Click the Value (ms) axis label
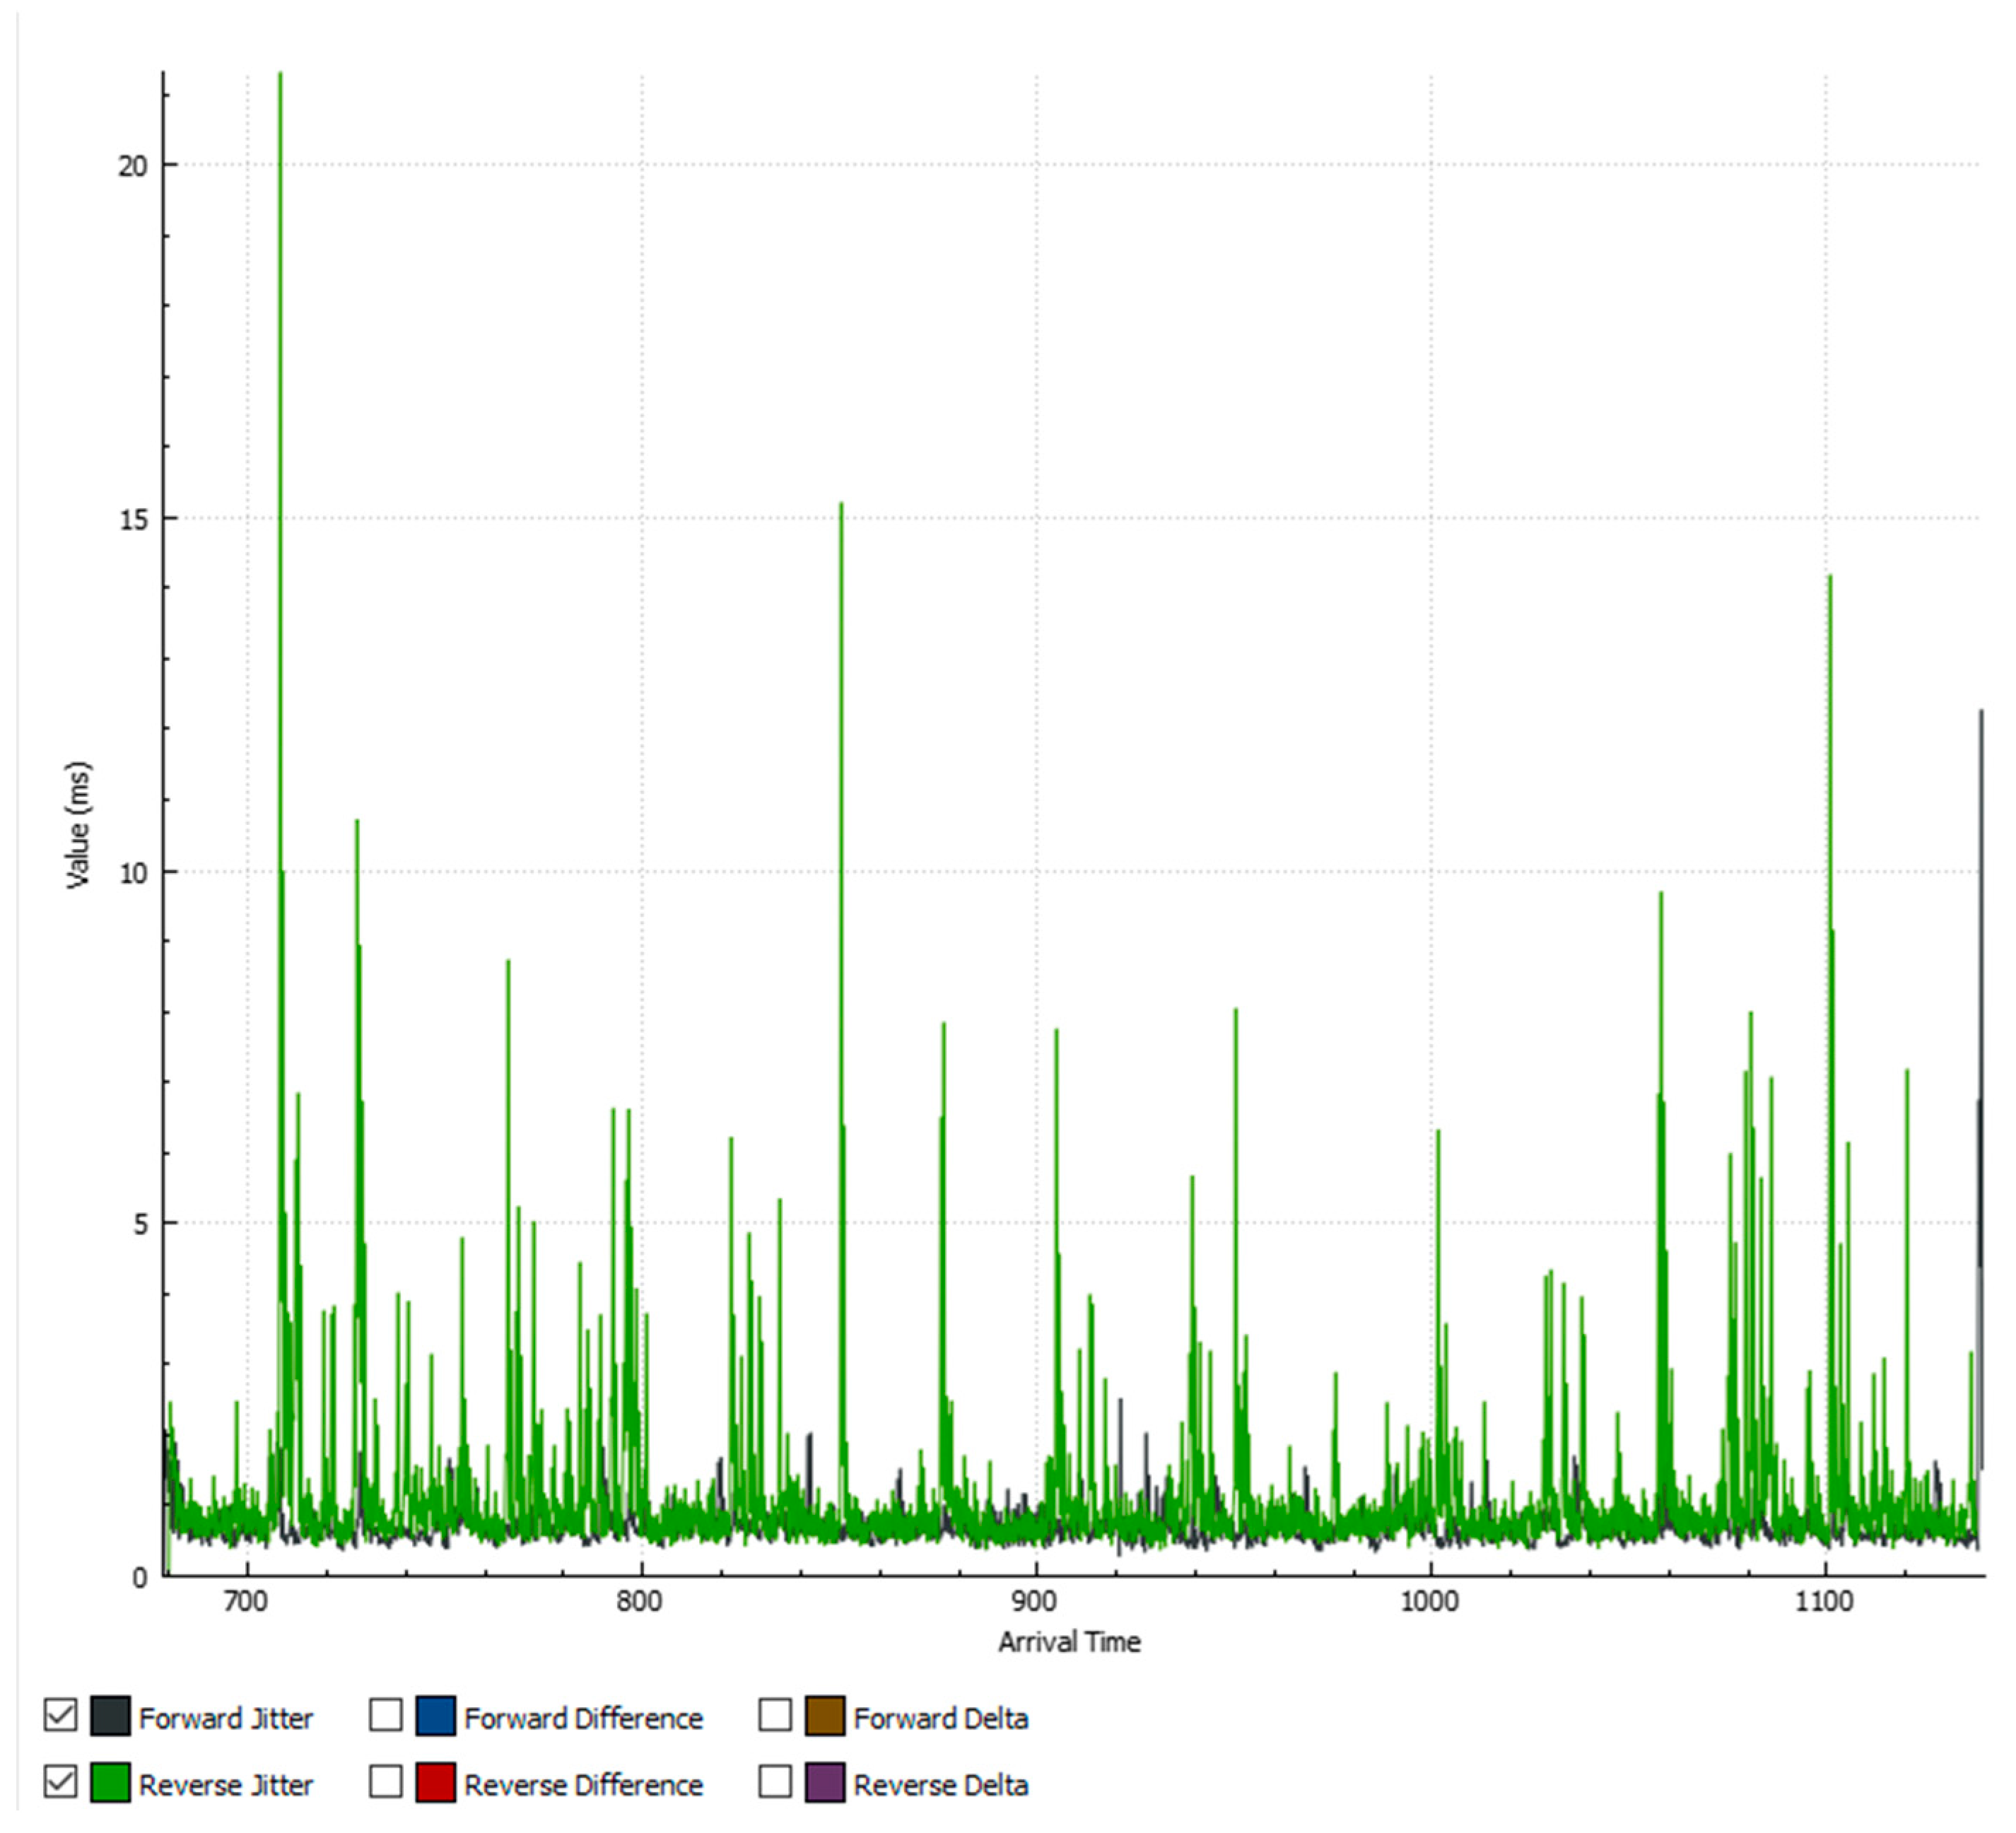 [x=78, y=825]
